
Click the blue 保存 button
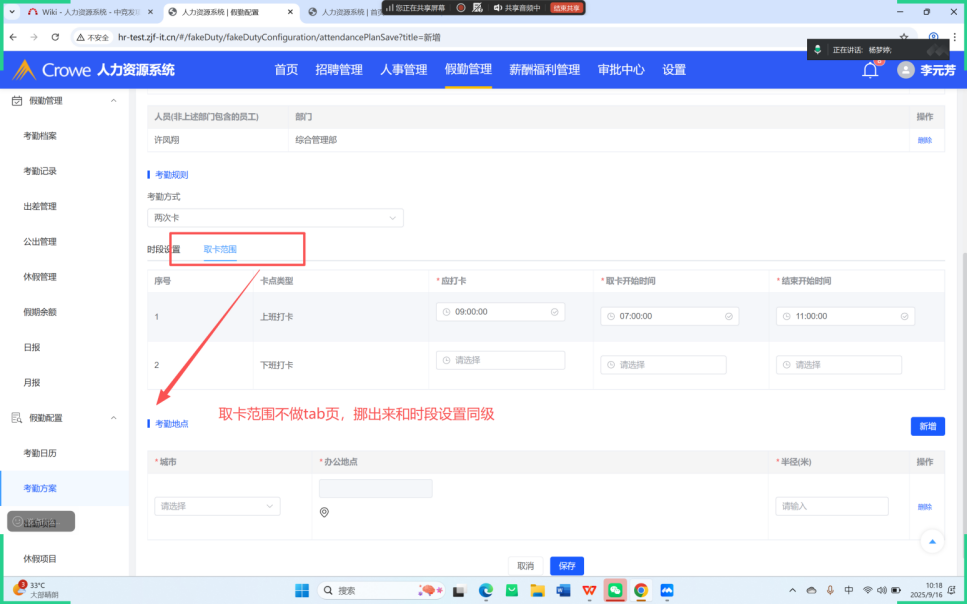567,566
